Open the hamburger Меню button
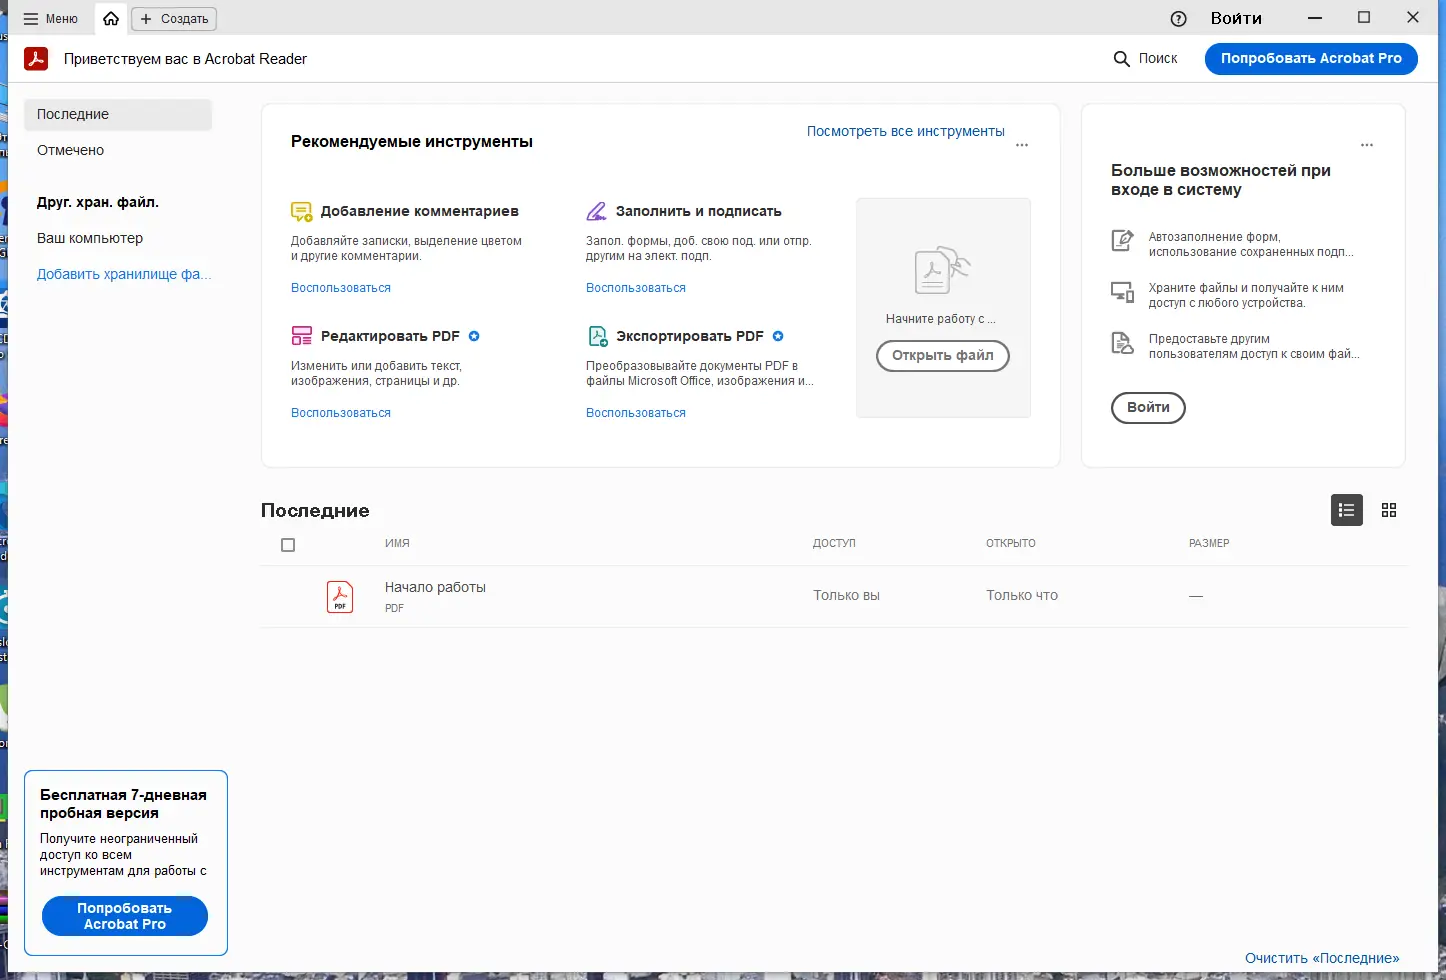 [50, 19]
